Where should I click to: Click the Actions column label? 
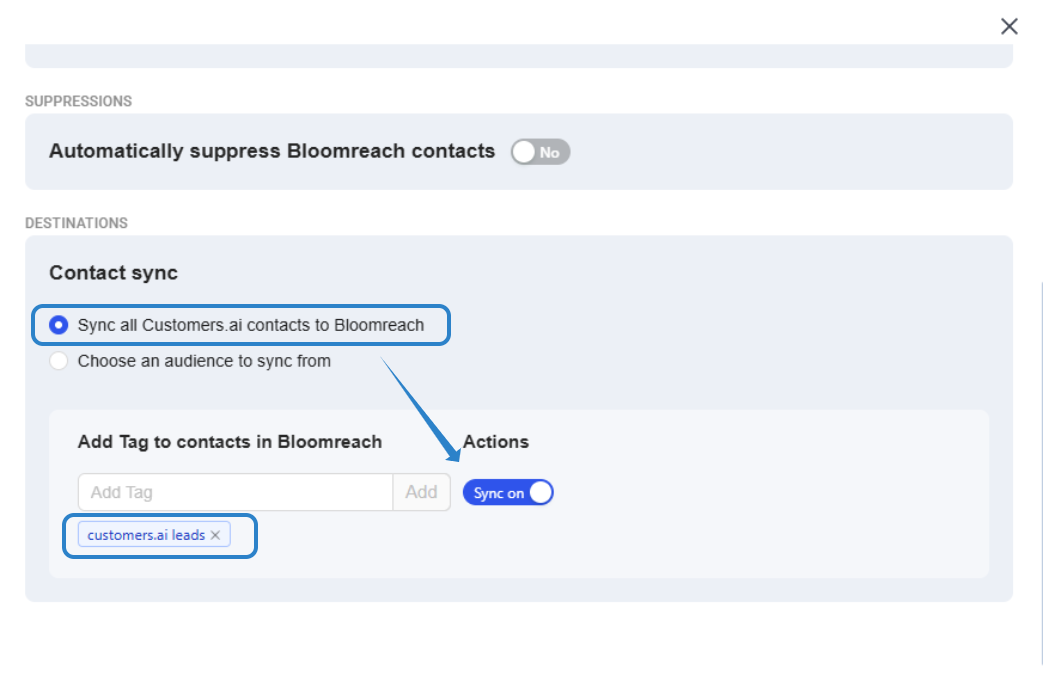pos(495,442)
